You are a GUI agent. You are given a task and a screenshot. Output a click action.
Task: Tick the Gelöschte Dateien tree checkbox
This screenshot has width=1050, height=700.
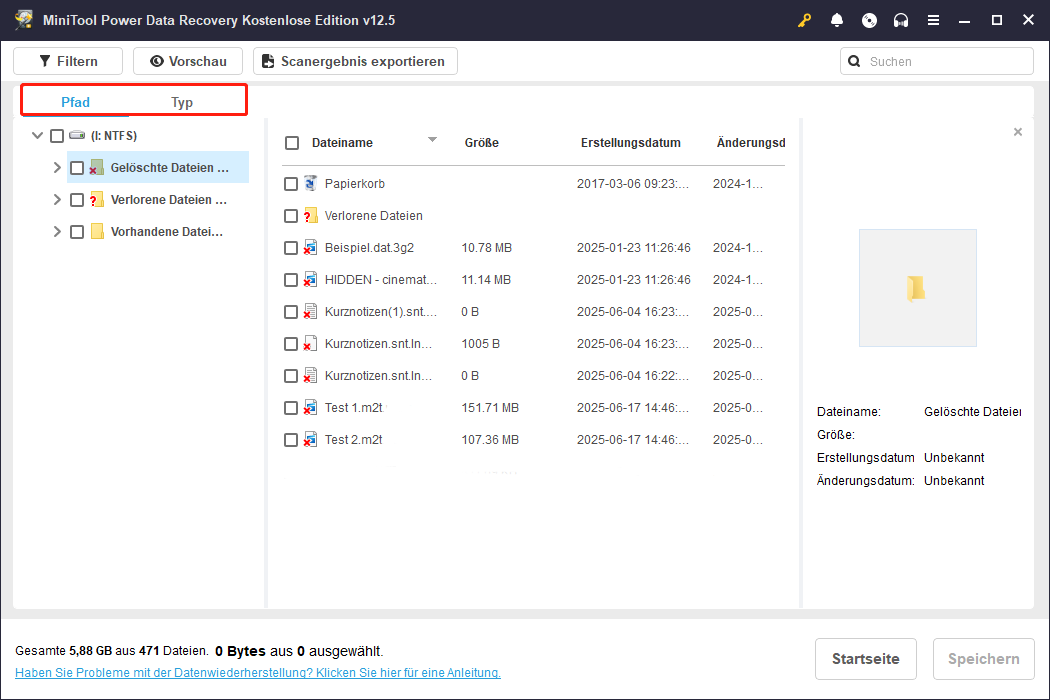coord(77,168)
